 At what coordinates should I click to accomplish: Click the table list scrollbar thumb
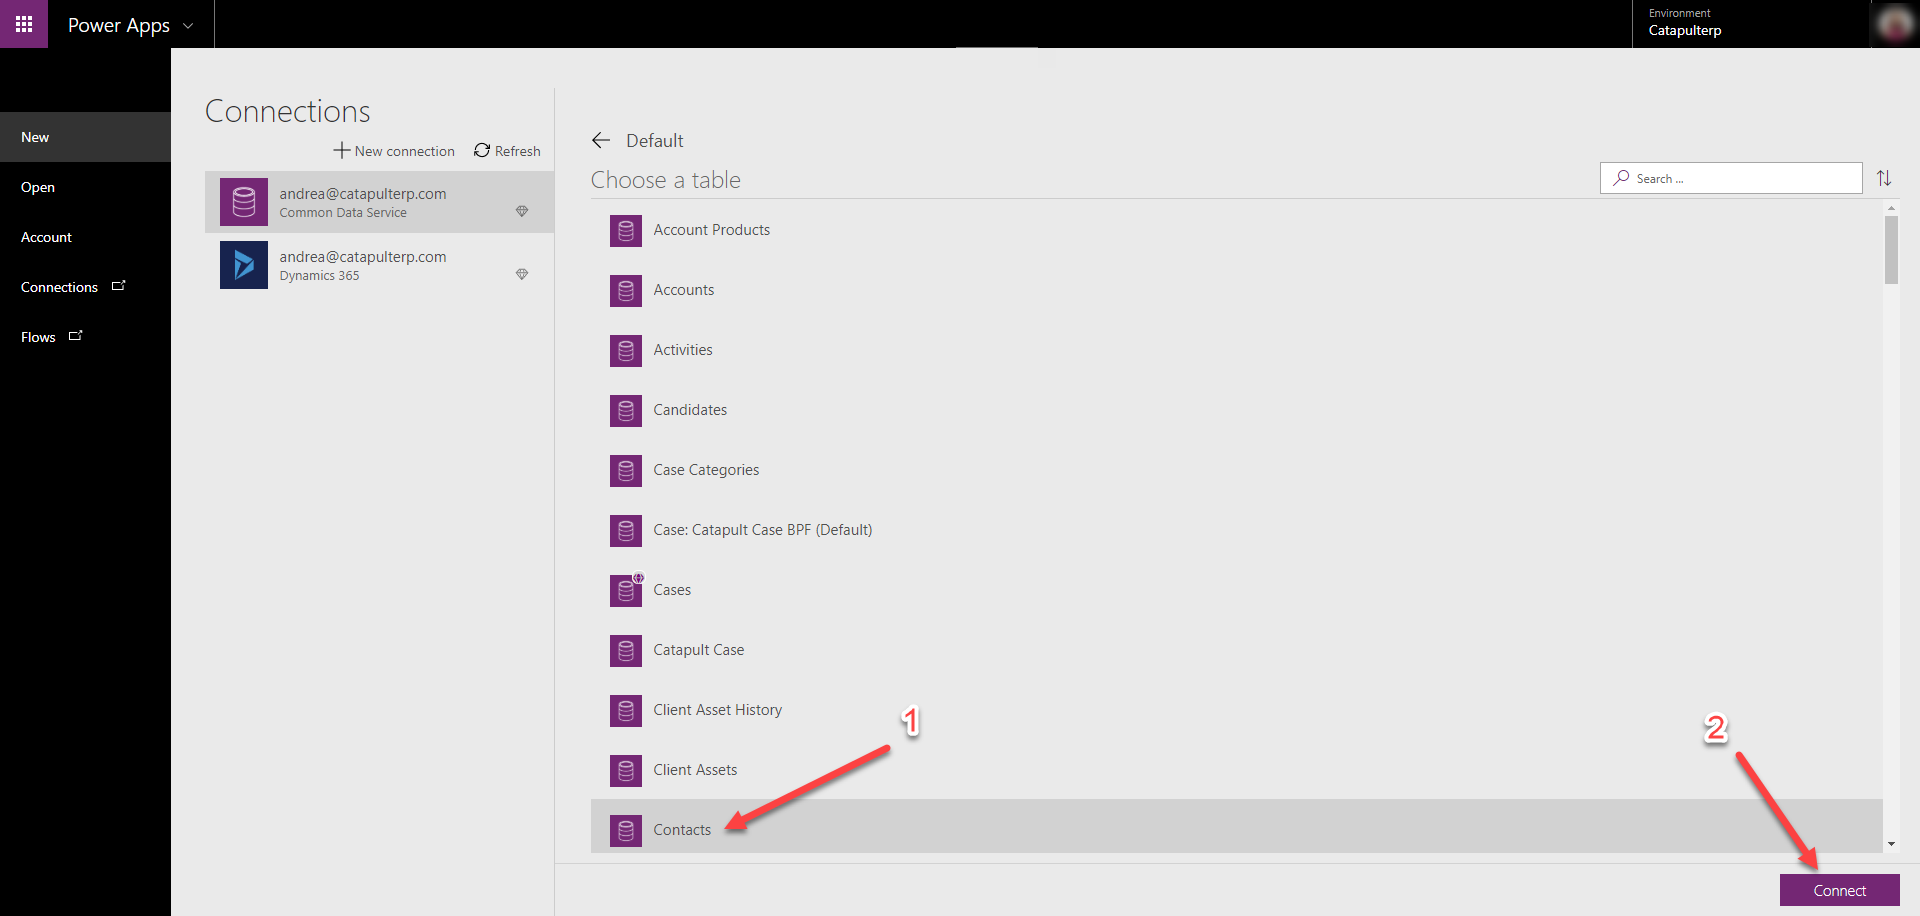1891,250
